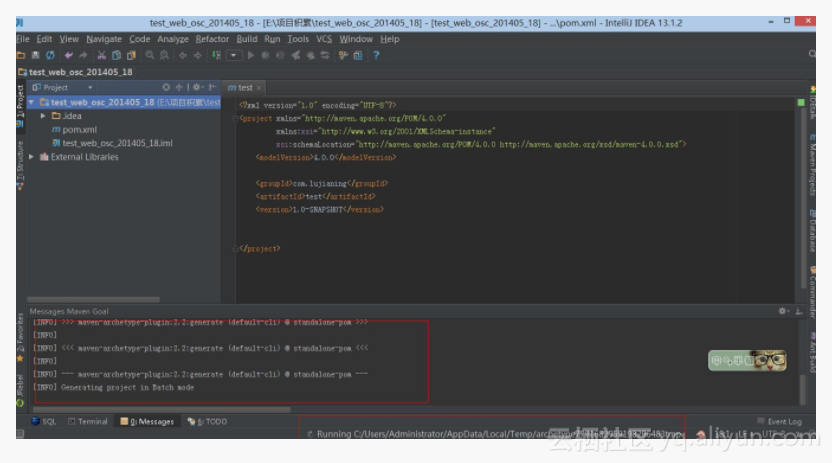The height and width of the screenshot is (463, 832).
Task: Open the Refactor menu
Action: (x=212, y=39)
